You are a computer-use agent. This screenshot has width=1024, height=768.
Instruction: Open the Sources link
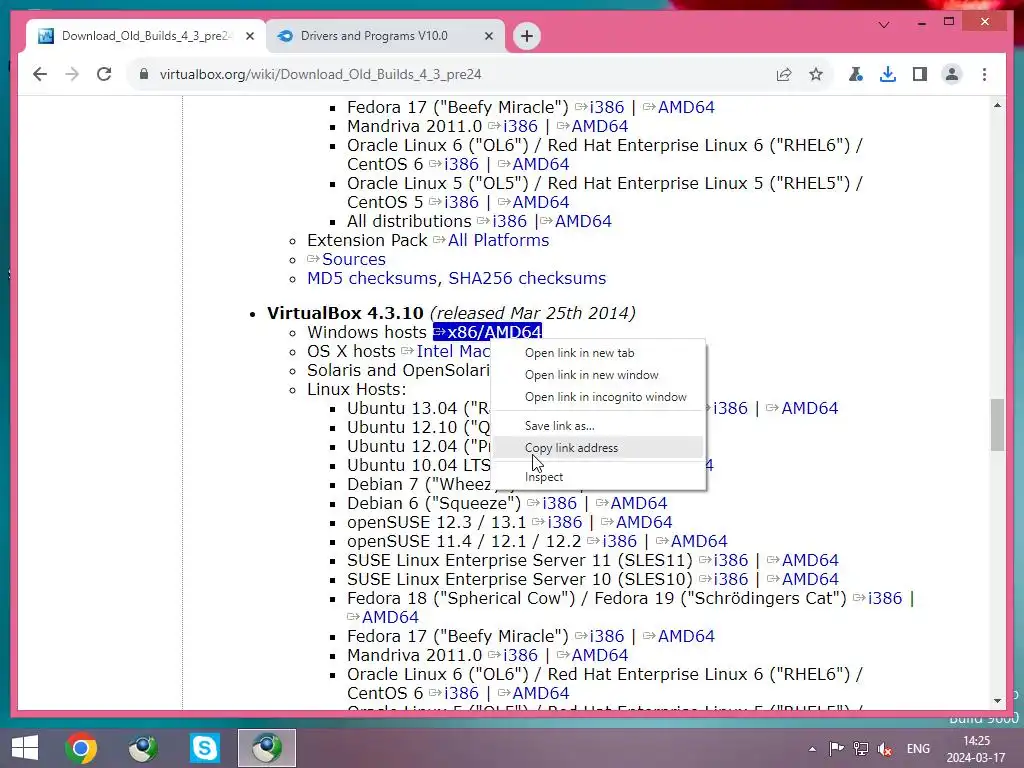[x=353, y=259]
